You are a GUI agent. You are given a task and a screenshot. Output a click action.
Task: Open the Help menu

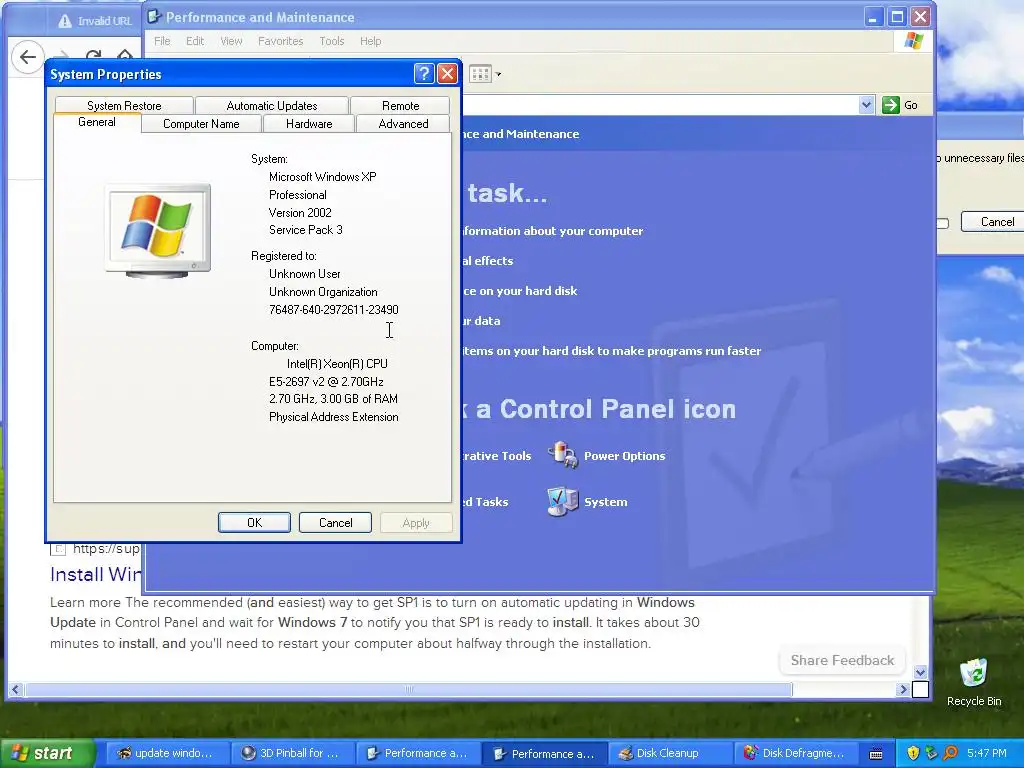(x=370, y=41)
